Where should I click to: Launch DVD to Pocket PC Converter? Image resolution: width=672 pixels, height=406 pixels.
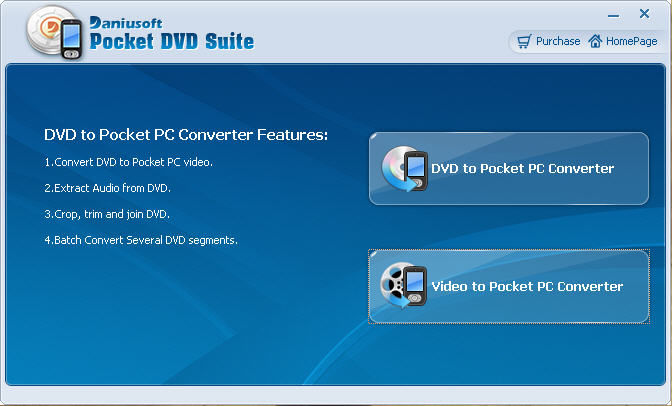click(x=509, y=168)
